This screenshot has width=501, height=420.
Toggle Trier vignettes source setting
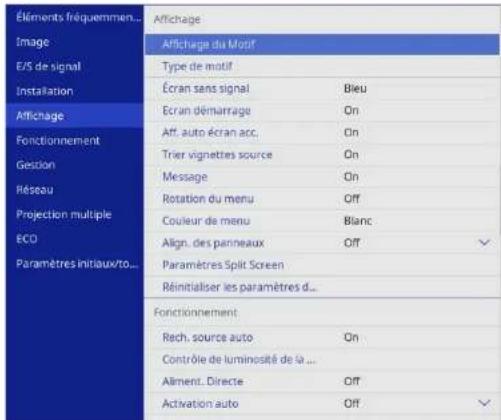[322, 154]
